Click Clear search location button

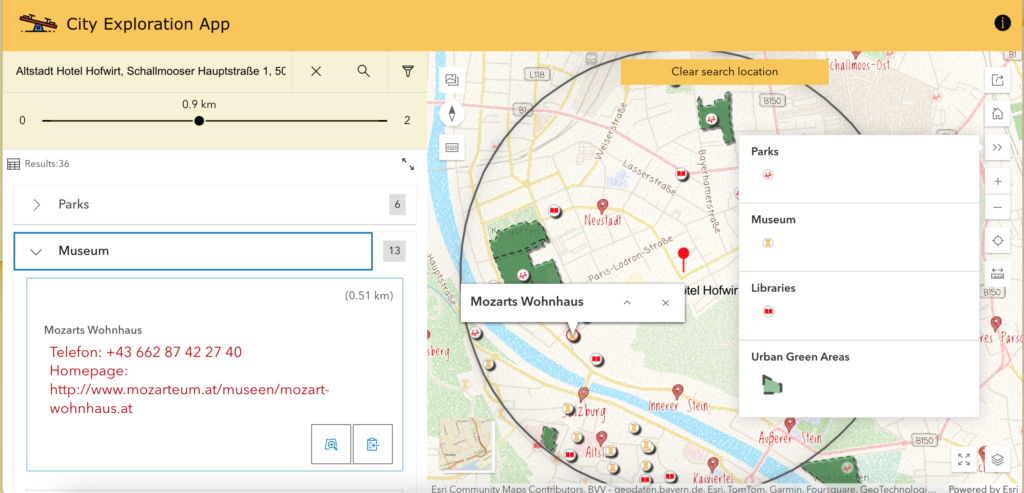coord(724,72)
